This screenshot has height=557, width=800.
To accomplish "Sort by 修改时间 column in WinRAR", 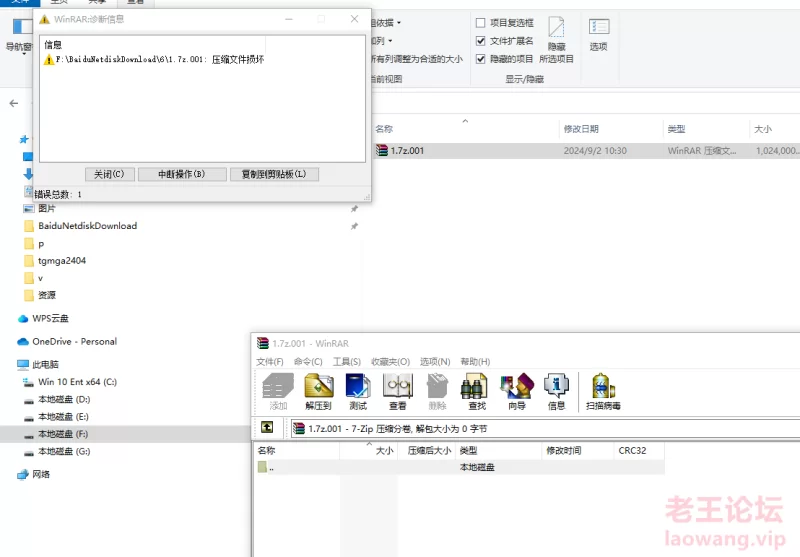I will [x=564, y=450].
